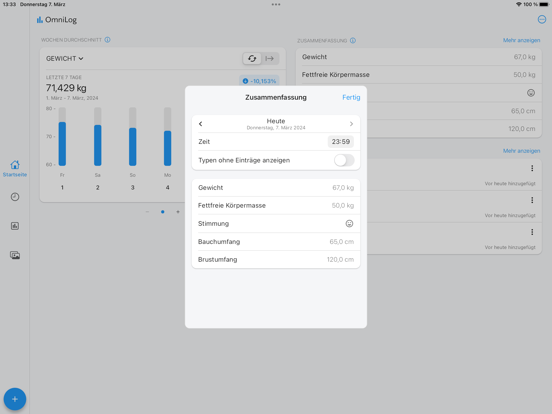This screenshot has width=552, height=414.
Task: Open the GEWICHT dropdown selector
Action: click(64, 58)
